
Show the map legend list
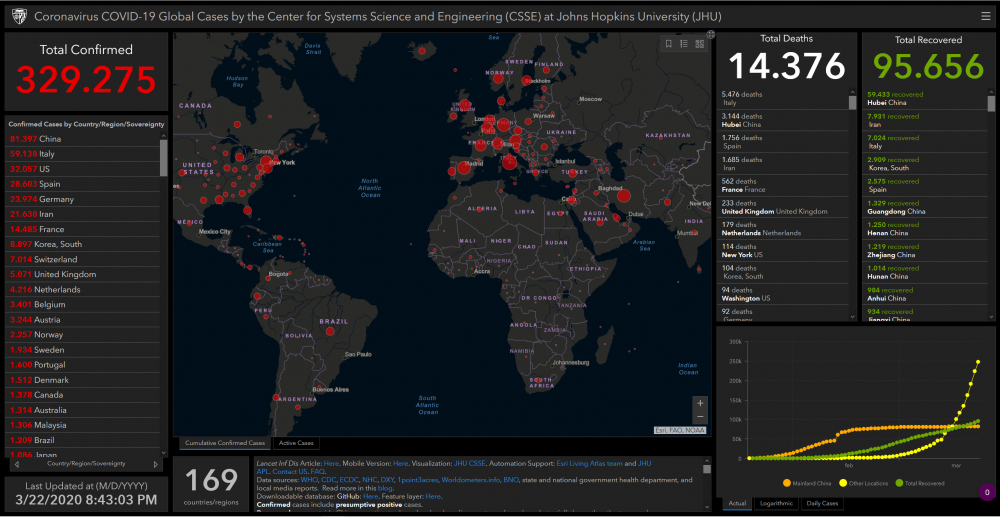pyautogui.click(x=683, y=43)
